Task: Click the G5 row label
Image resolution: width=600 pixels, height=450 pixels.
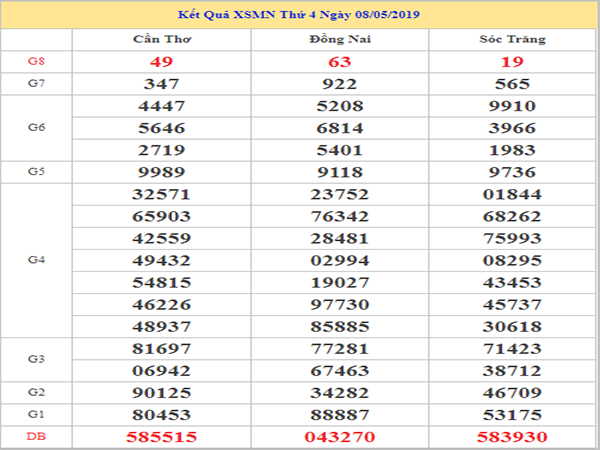Action: pyautogui.click(x=36, y=171)
